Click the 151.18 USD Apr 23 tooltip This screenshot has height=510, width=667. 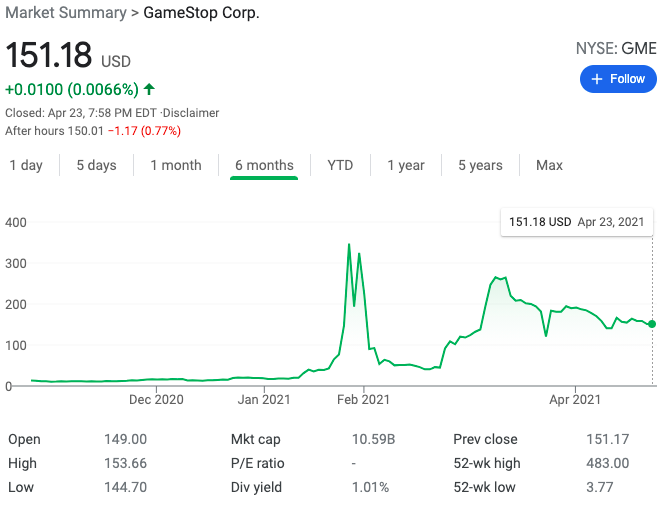coord(576,222)
